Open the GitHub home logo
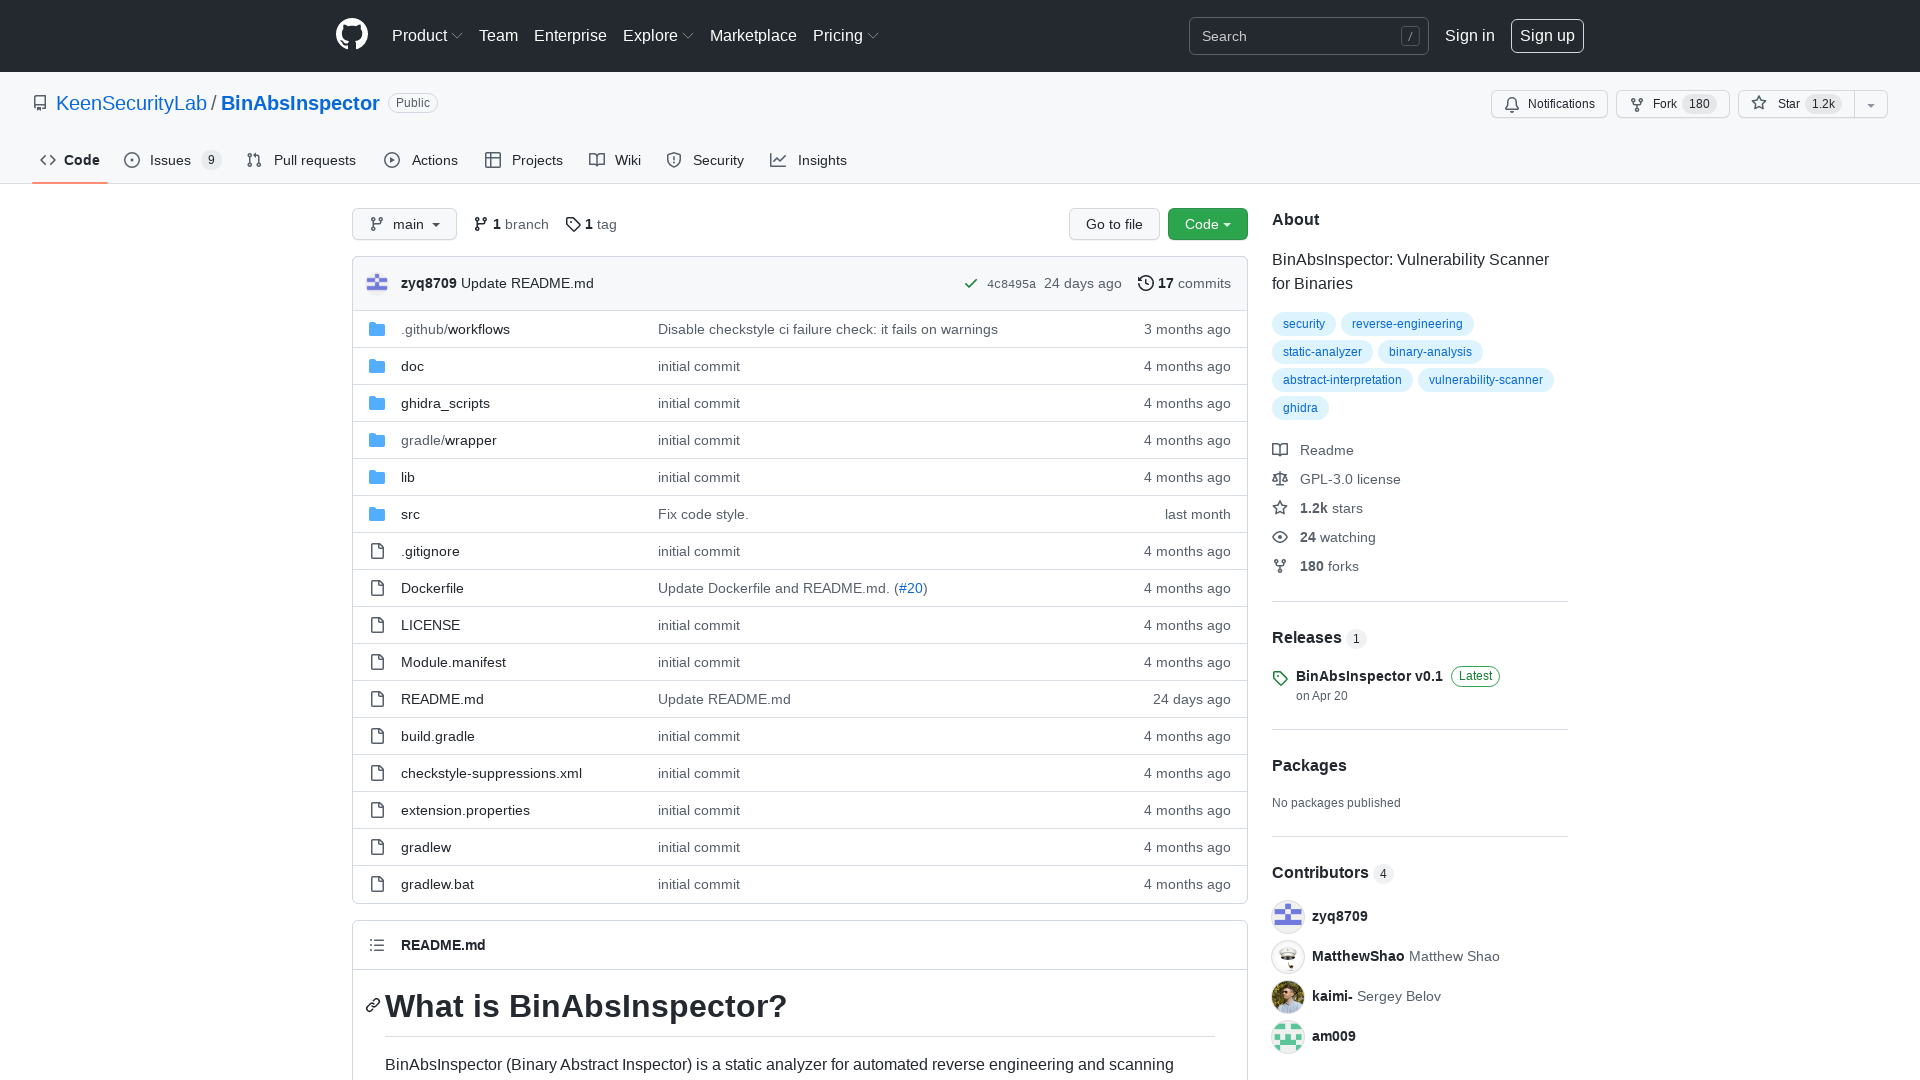1920x1080 pixels. [352, 35]
